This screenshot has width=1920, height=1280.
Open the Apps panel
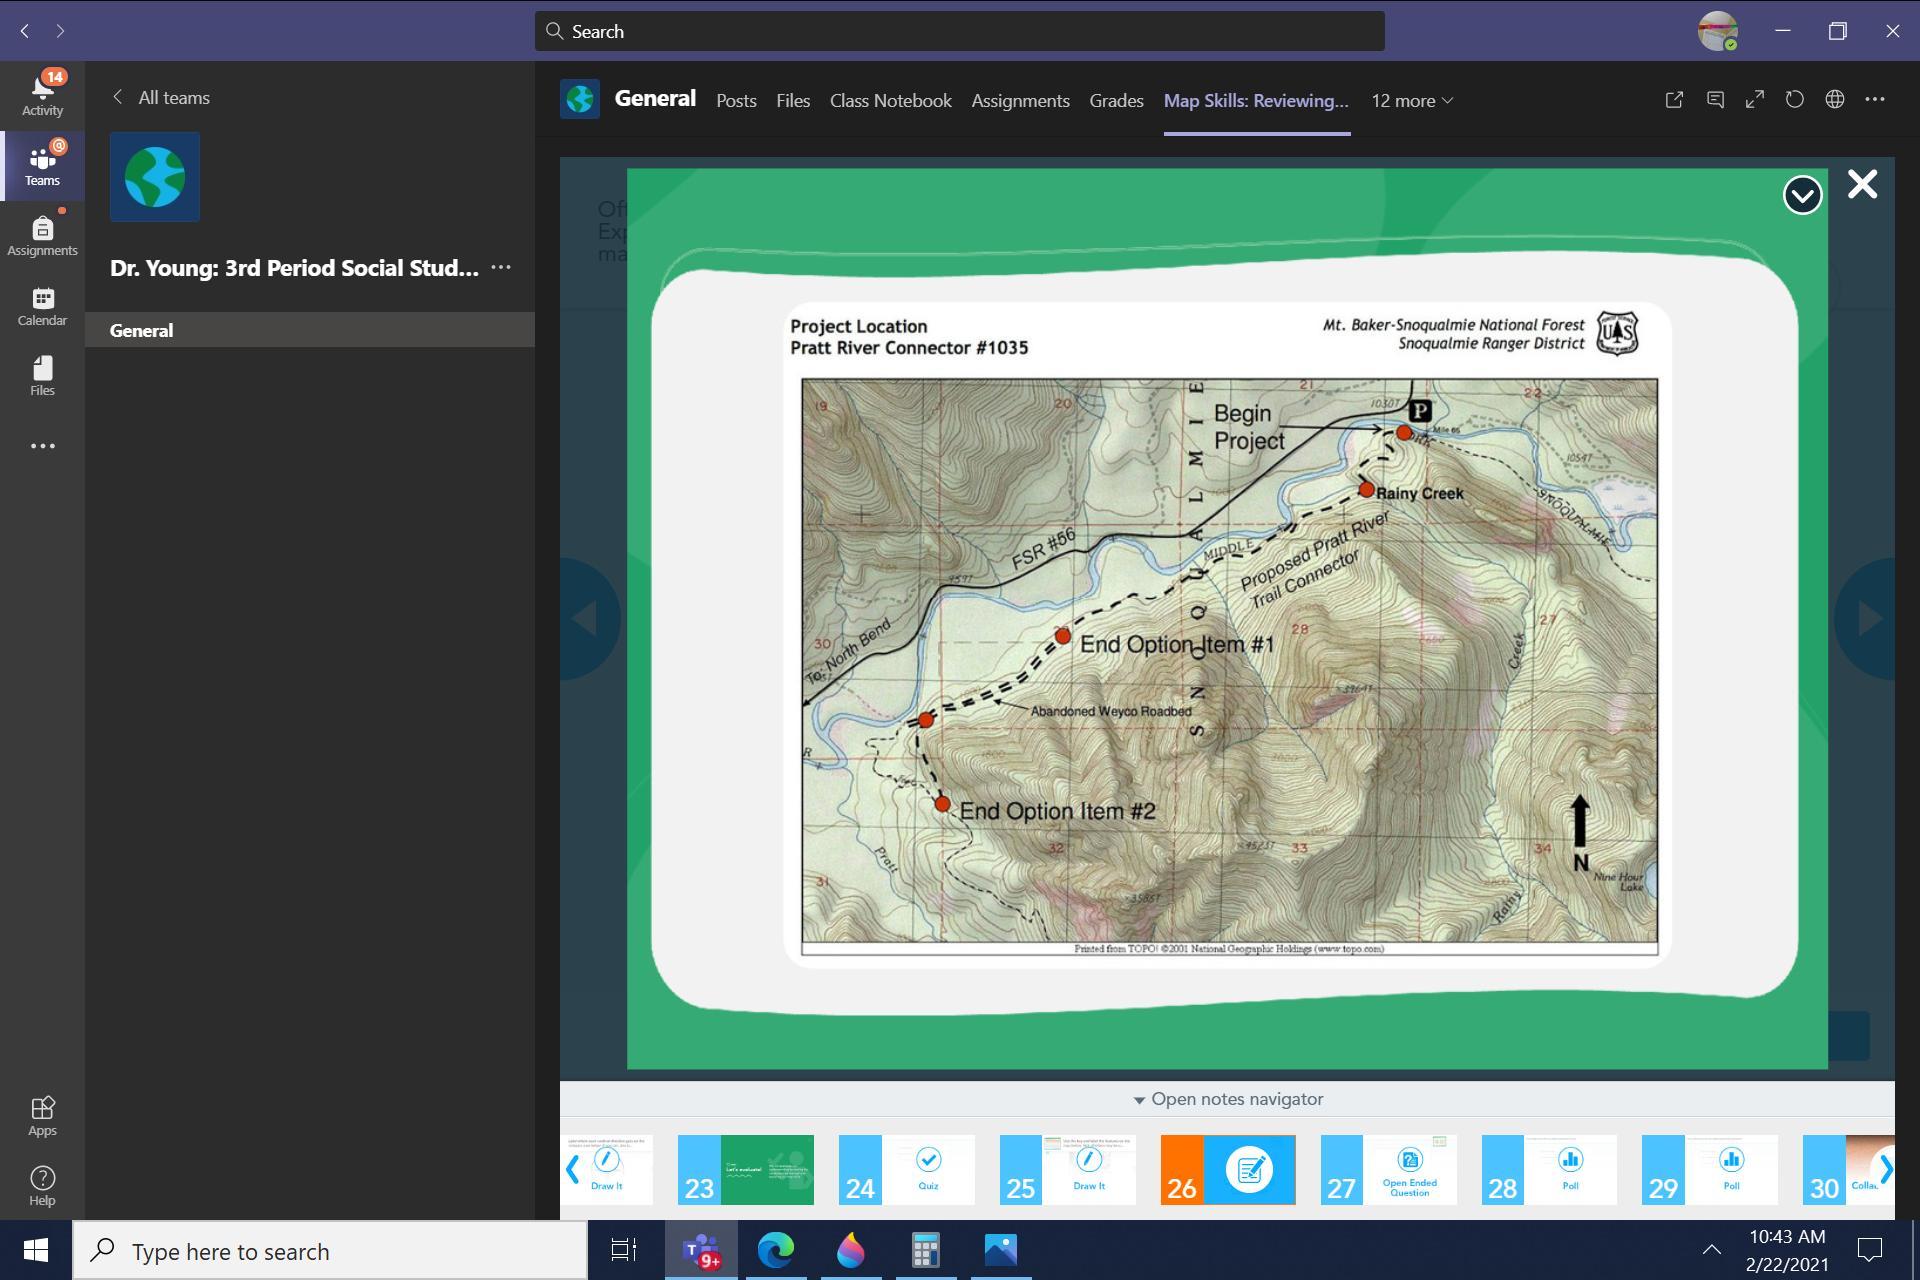[x=42, y=1115]
